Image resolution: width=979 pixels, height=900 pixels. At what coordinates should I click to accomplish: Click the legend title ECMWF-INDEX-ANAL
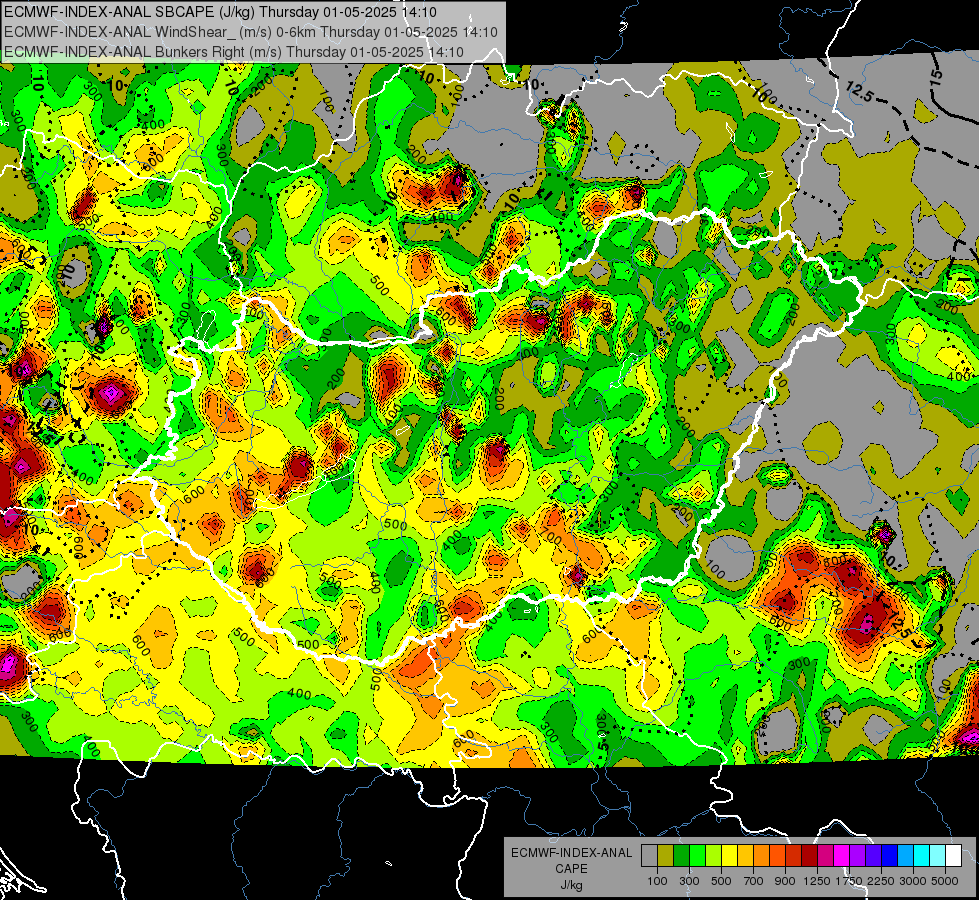[571, 853]
